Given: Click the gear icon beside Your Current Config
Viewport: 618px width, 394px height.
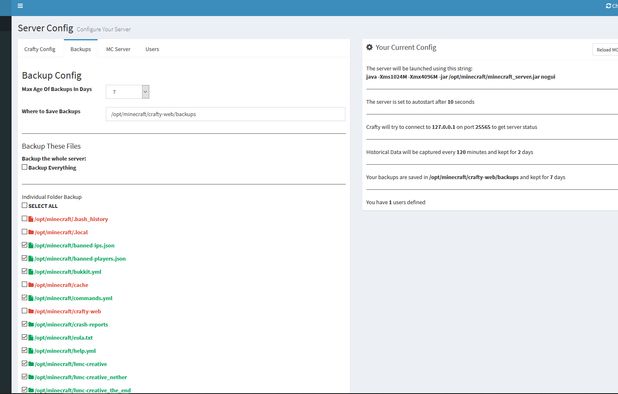Looking at the screenshot, I should 369,47.
